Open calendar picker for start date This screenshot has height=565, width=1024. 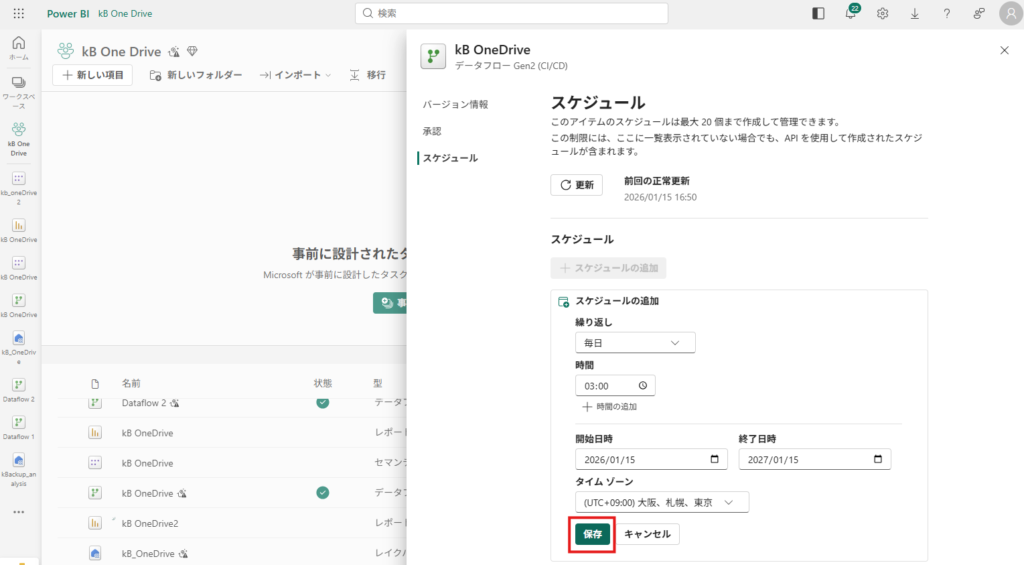[x=714, y=459]
